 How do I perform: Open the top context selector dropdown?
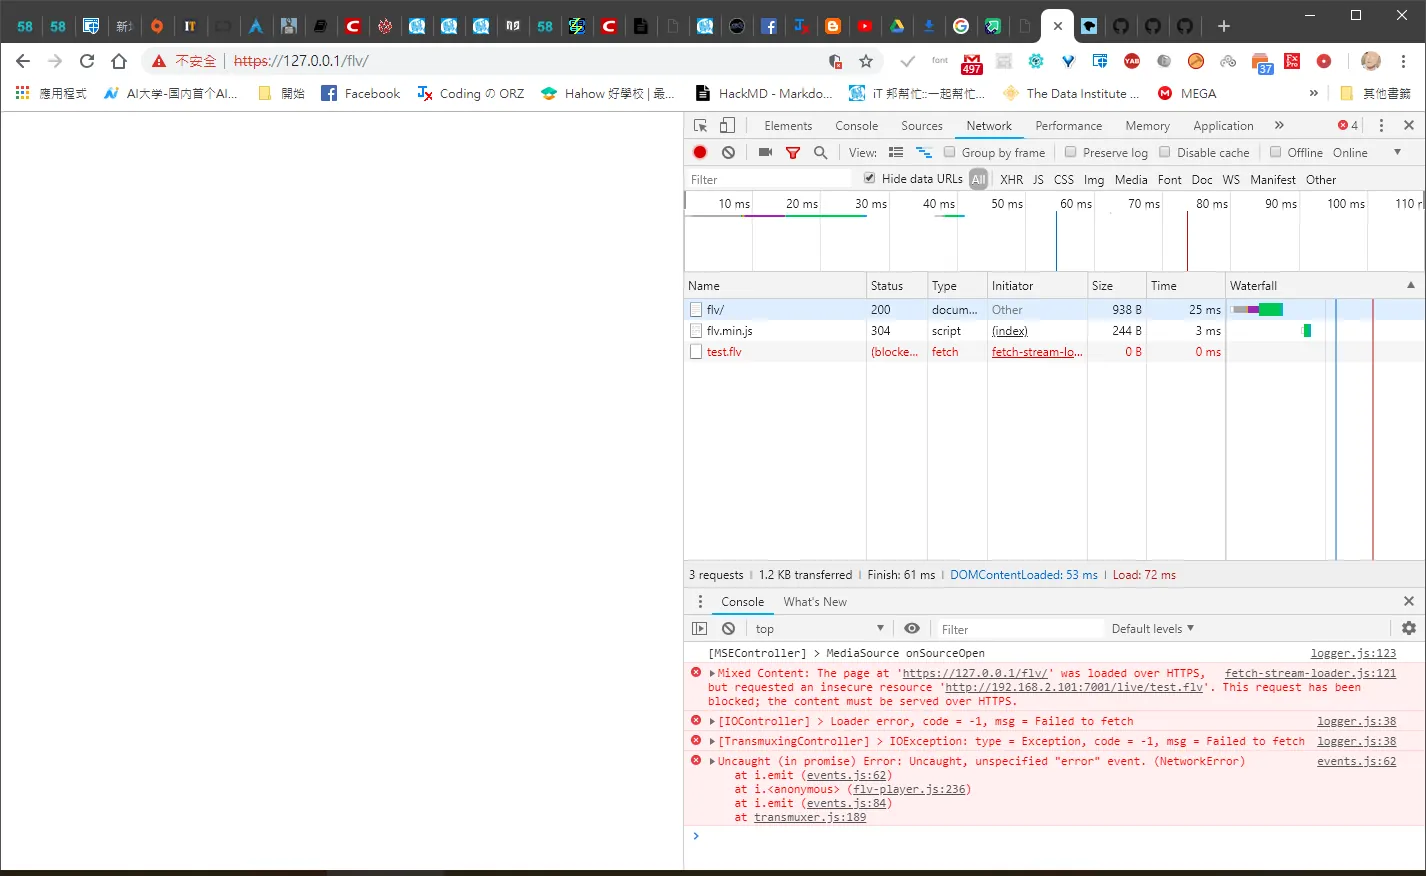click(x=819, y=628)
